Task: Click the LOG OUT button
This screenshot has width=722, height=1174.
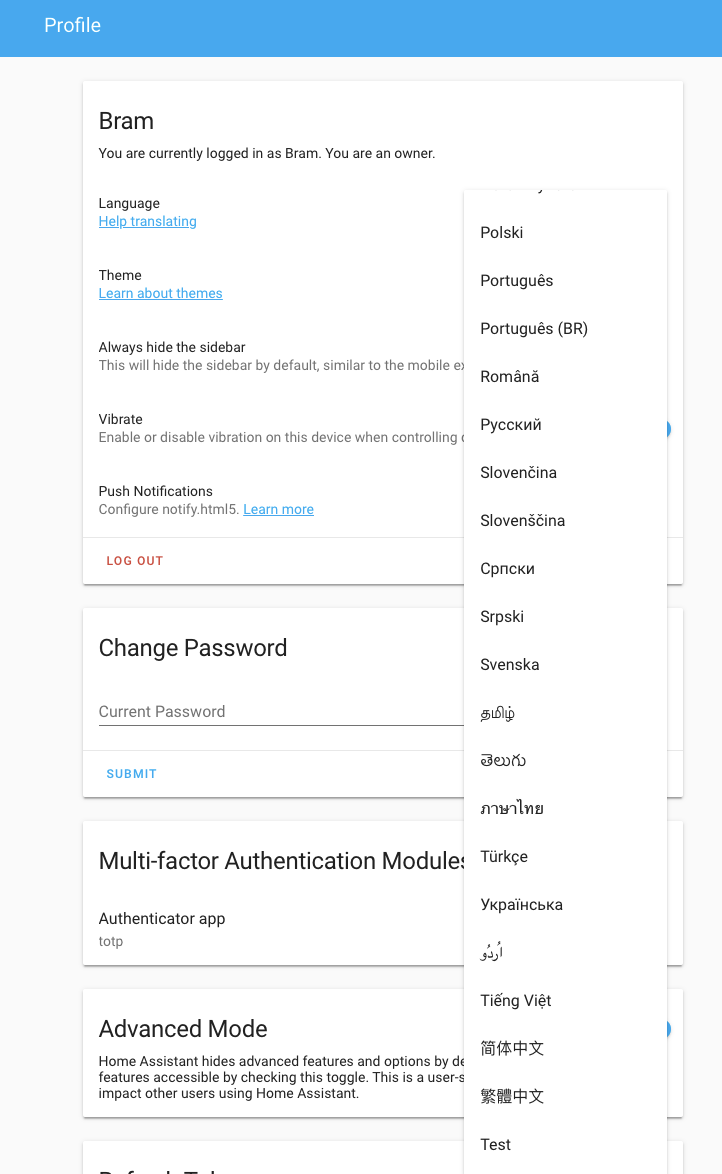Action: (134, 560)
